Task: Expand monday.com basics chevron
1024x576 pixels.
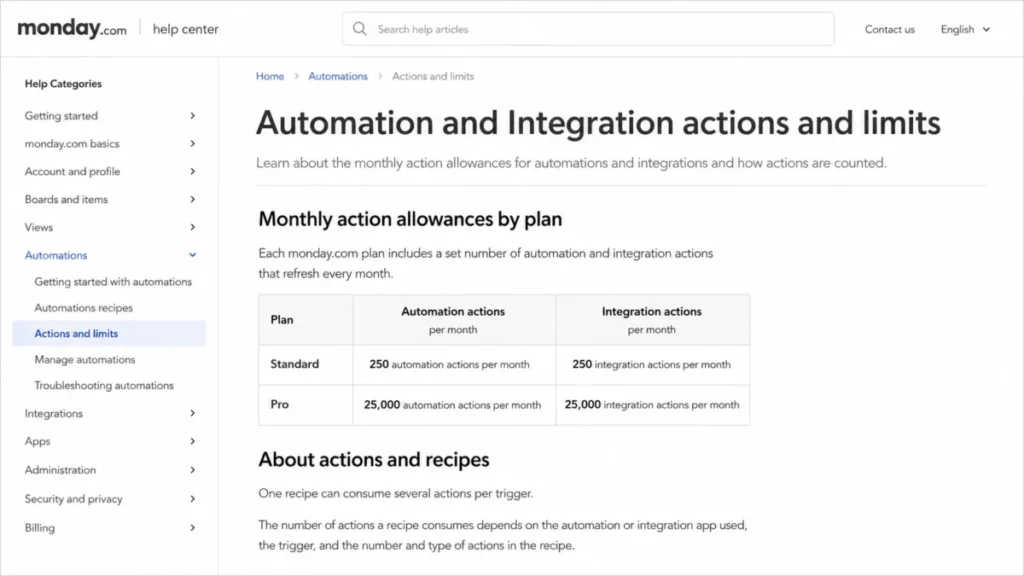Action: (x=193, y=144)
